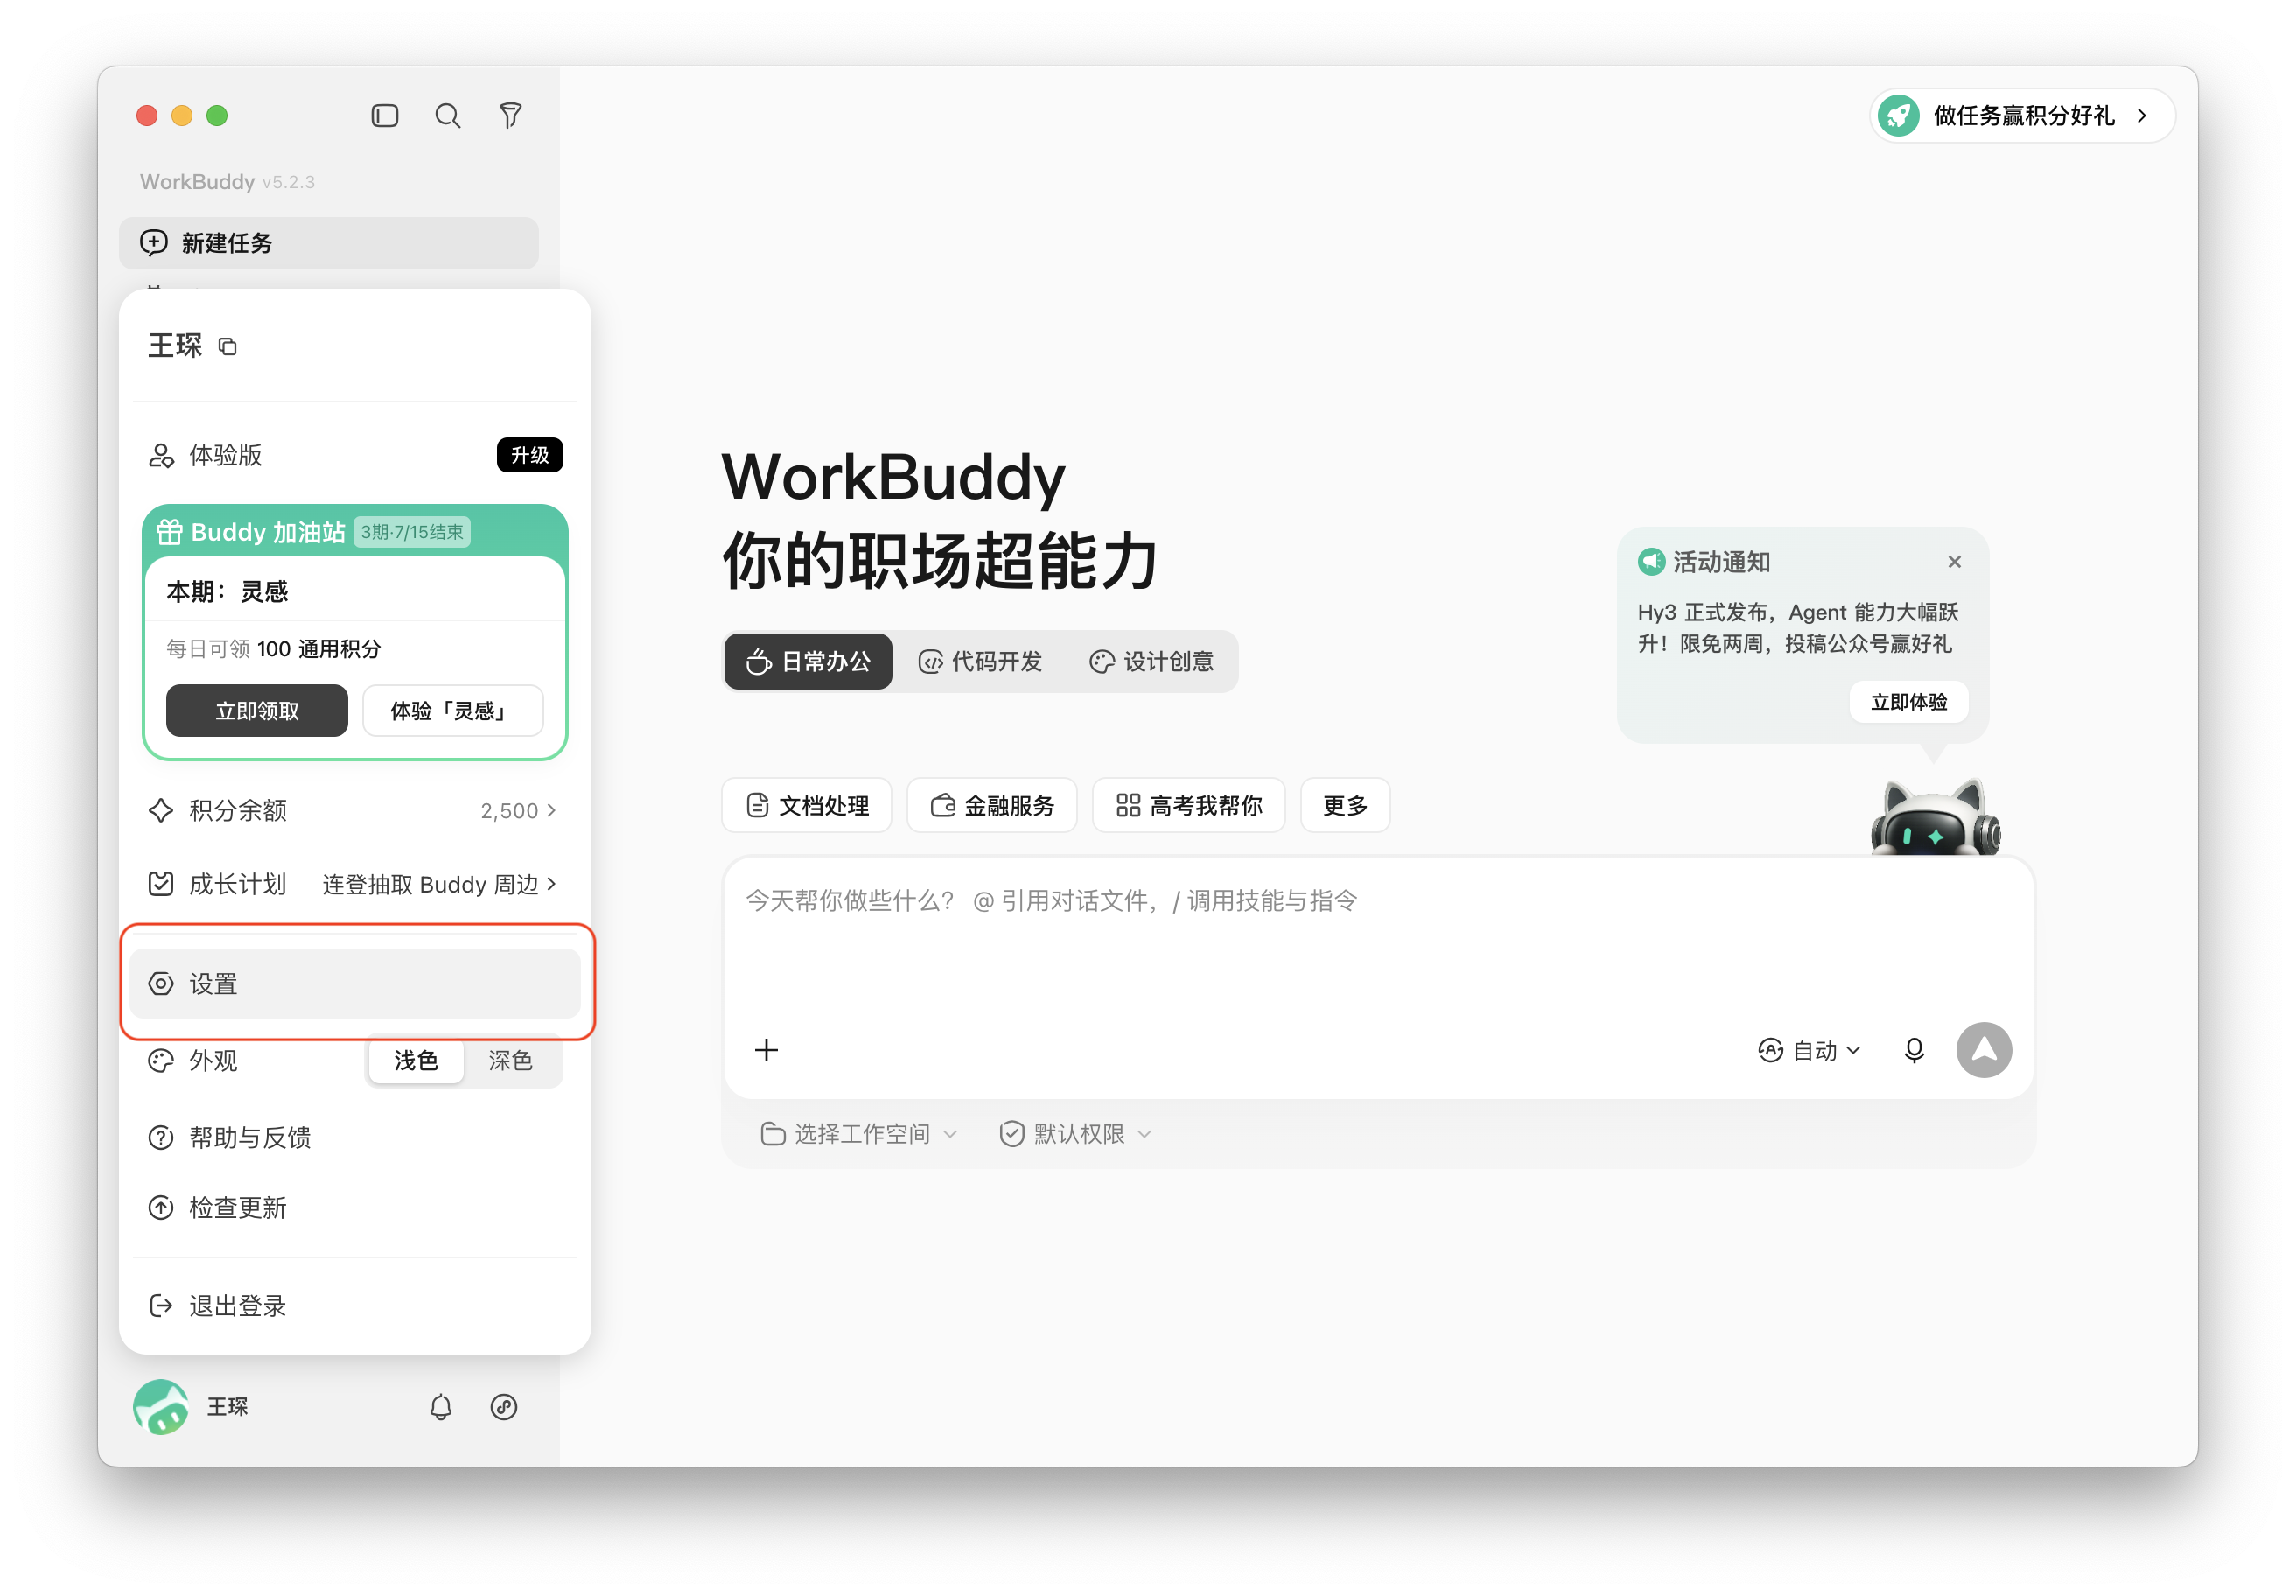This screenshot has width=2296, height=1596.
Task: Choose 高考我帮你 quick category
Action: click(x=1189, y=805)
